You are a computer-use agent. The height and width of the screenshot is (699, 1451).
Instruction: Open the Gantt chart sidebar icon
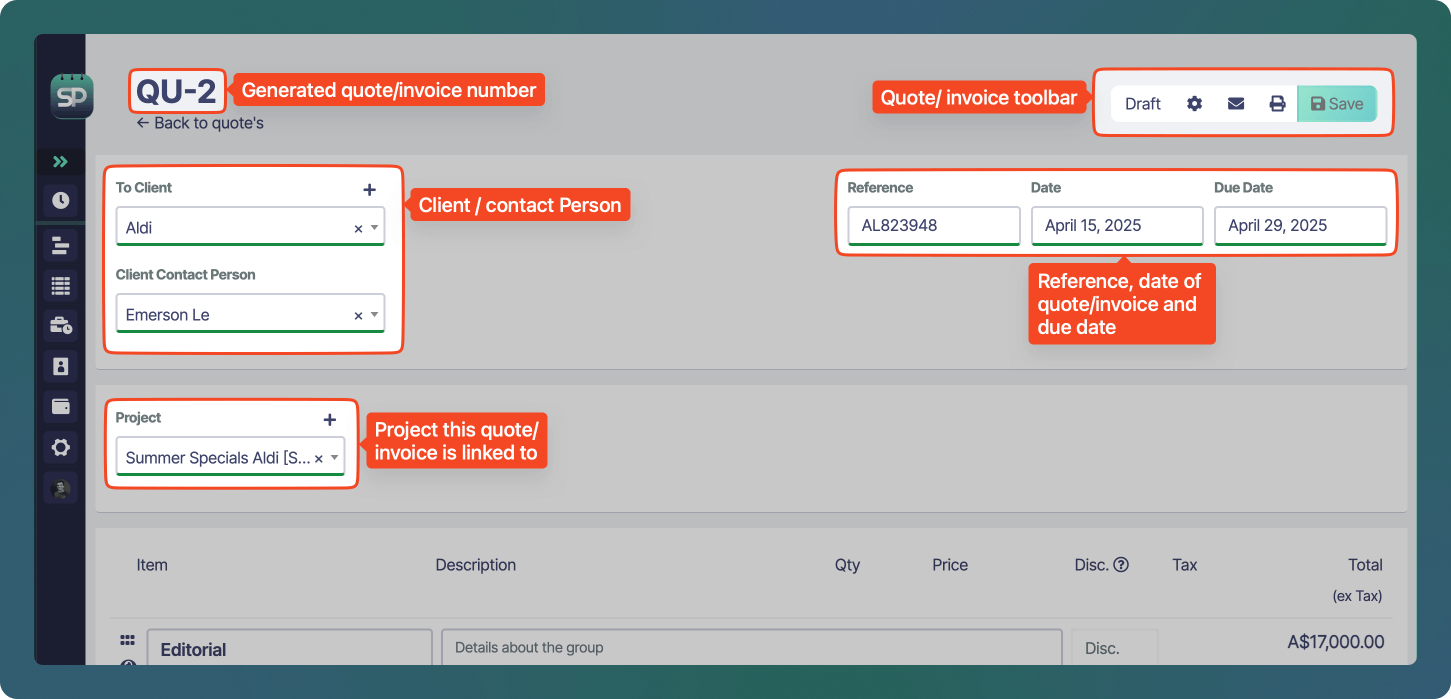click(61, 245)
